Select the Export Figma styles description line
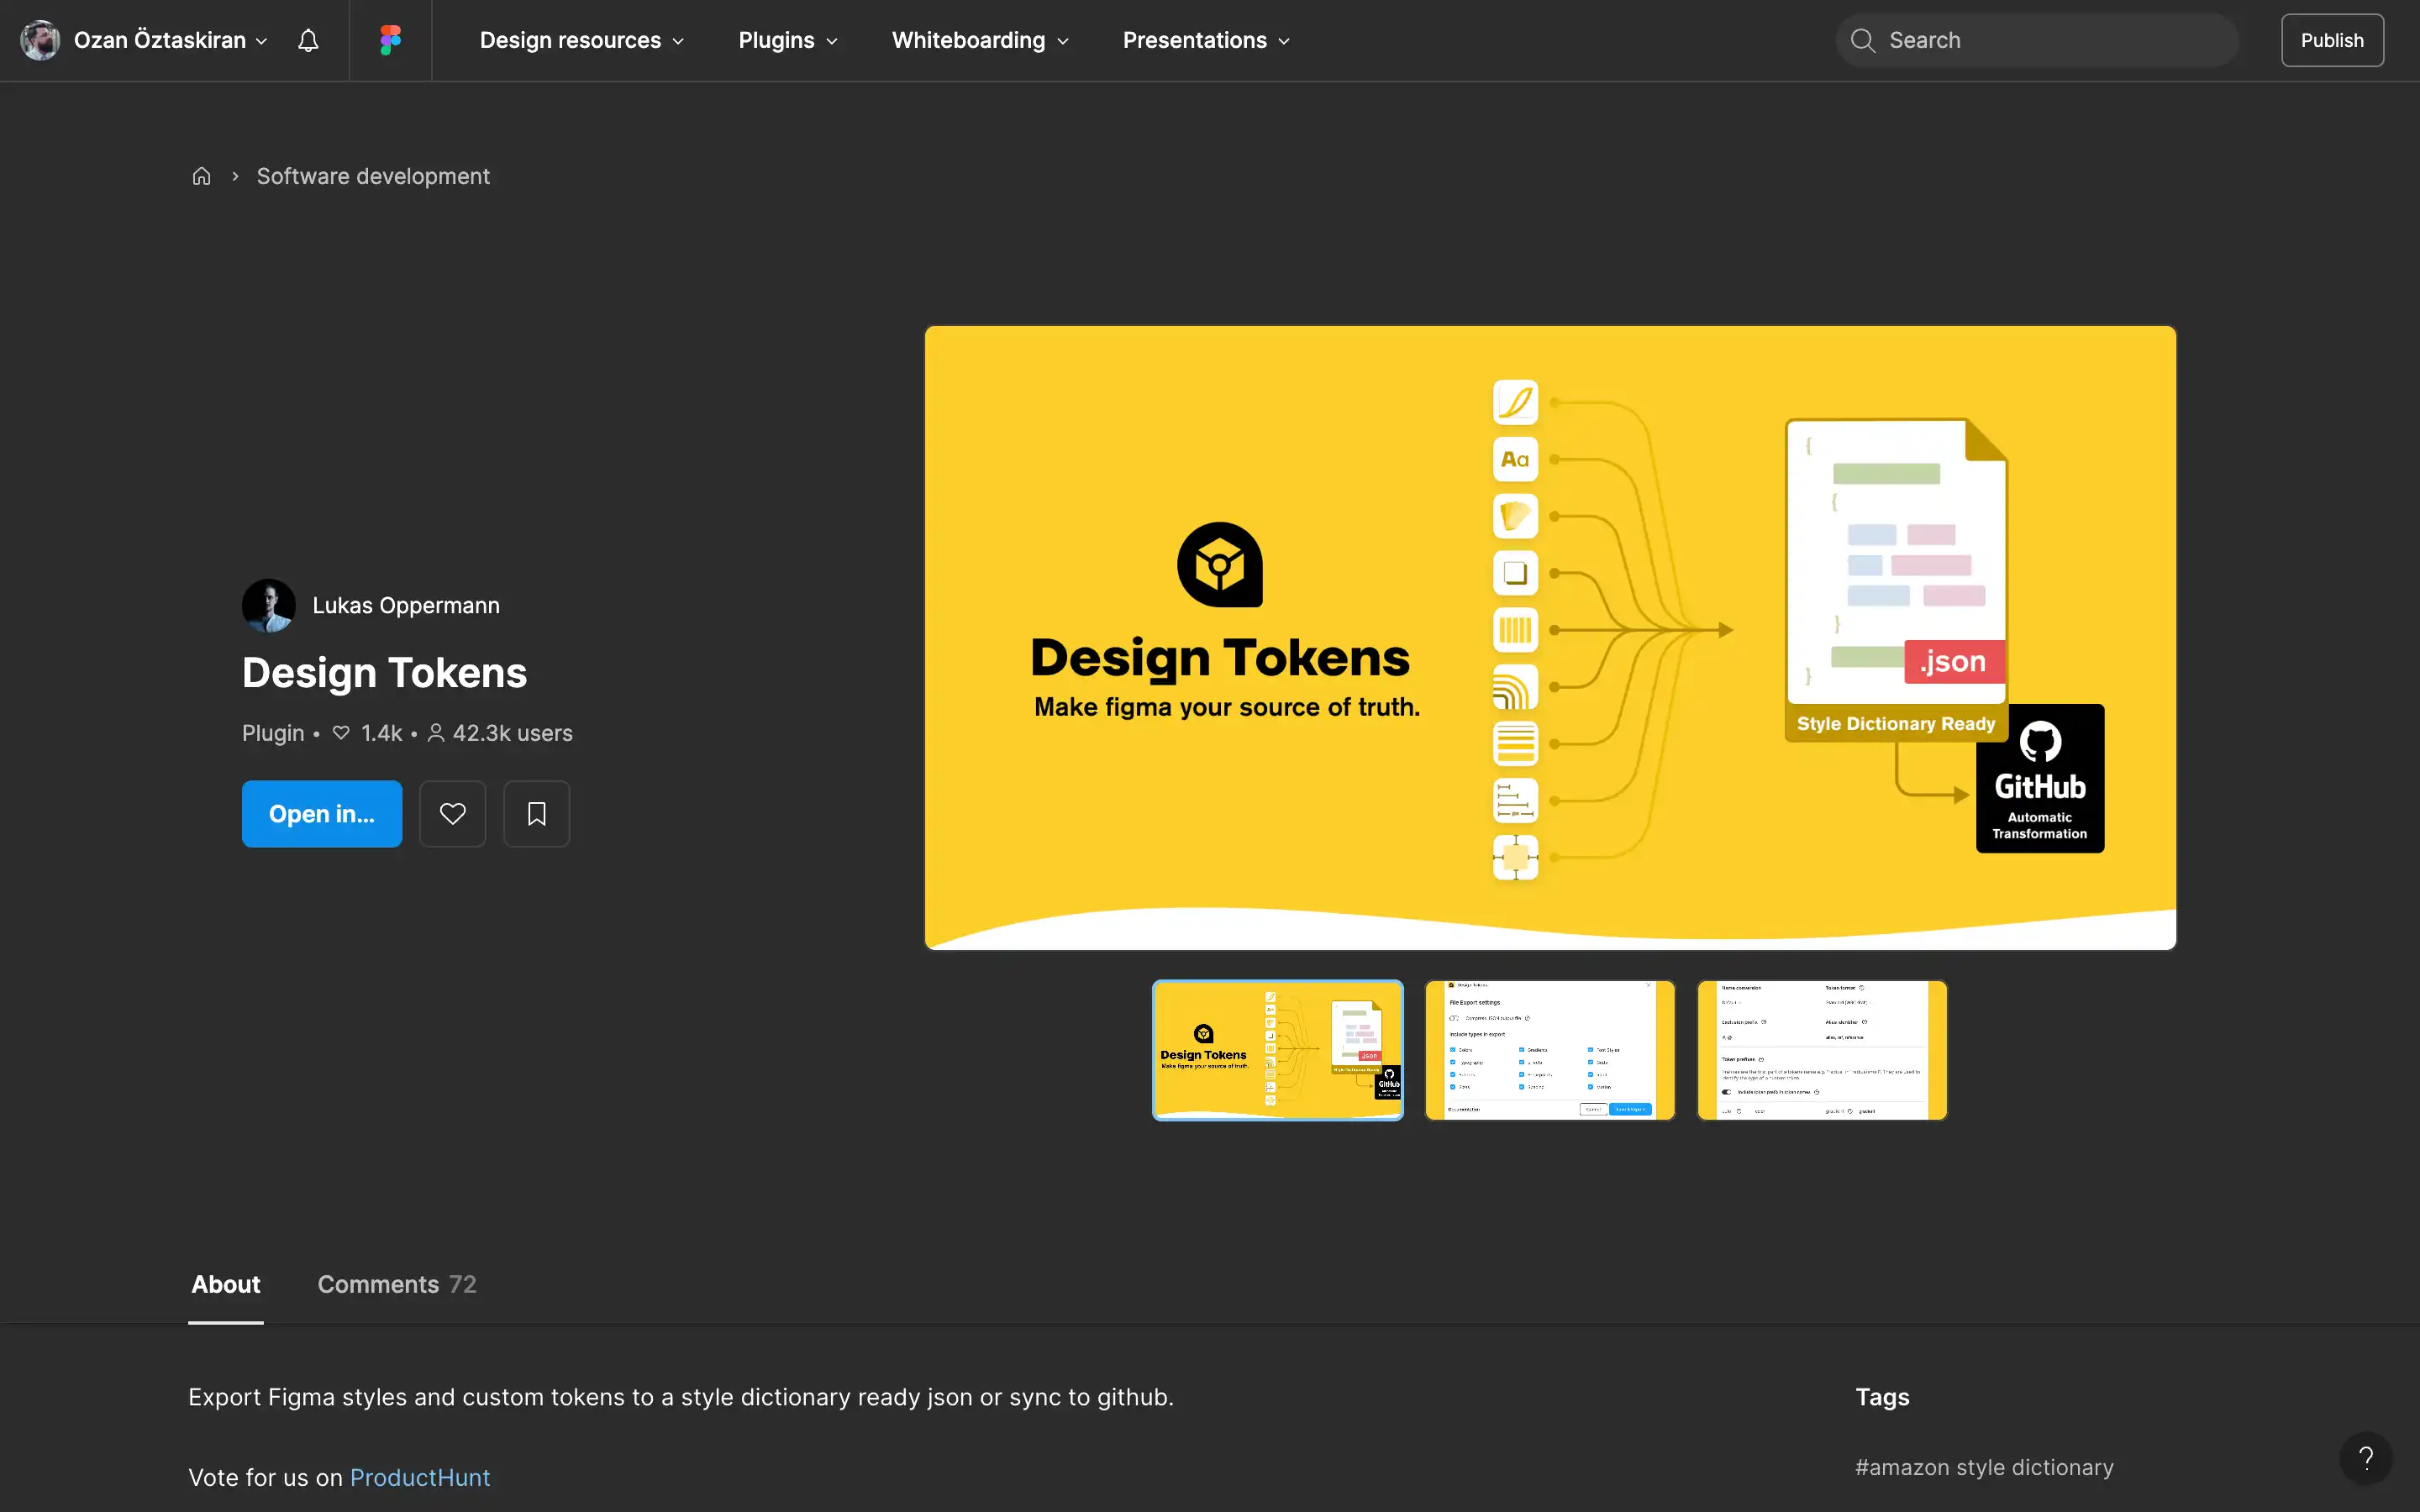 pos(681,1397)
